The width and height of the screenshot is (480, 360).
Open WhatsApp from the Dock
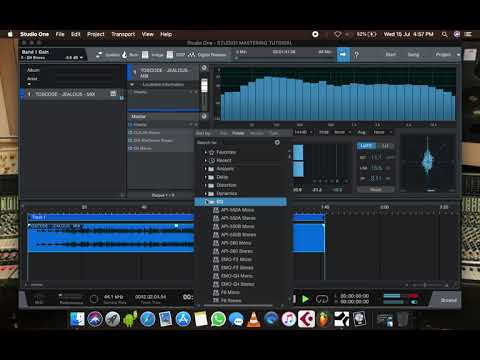(x=218, y=319)
